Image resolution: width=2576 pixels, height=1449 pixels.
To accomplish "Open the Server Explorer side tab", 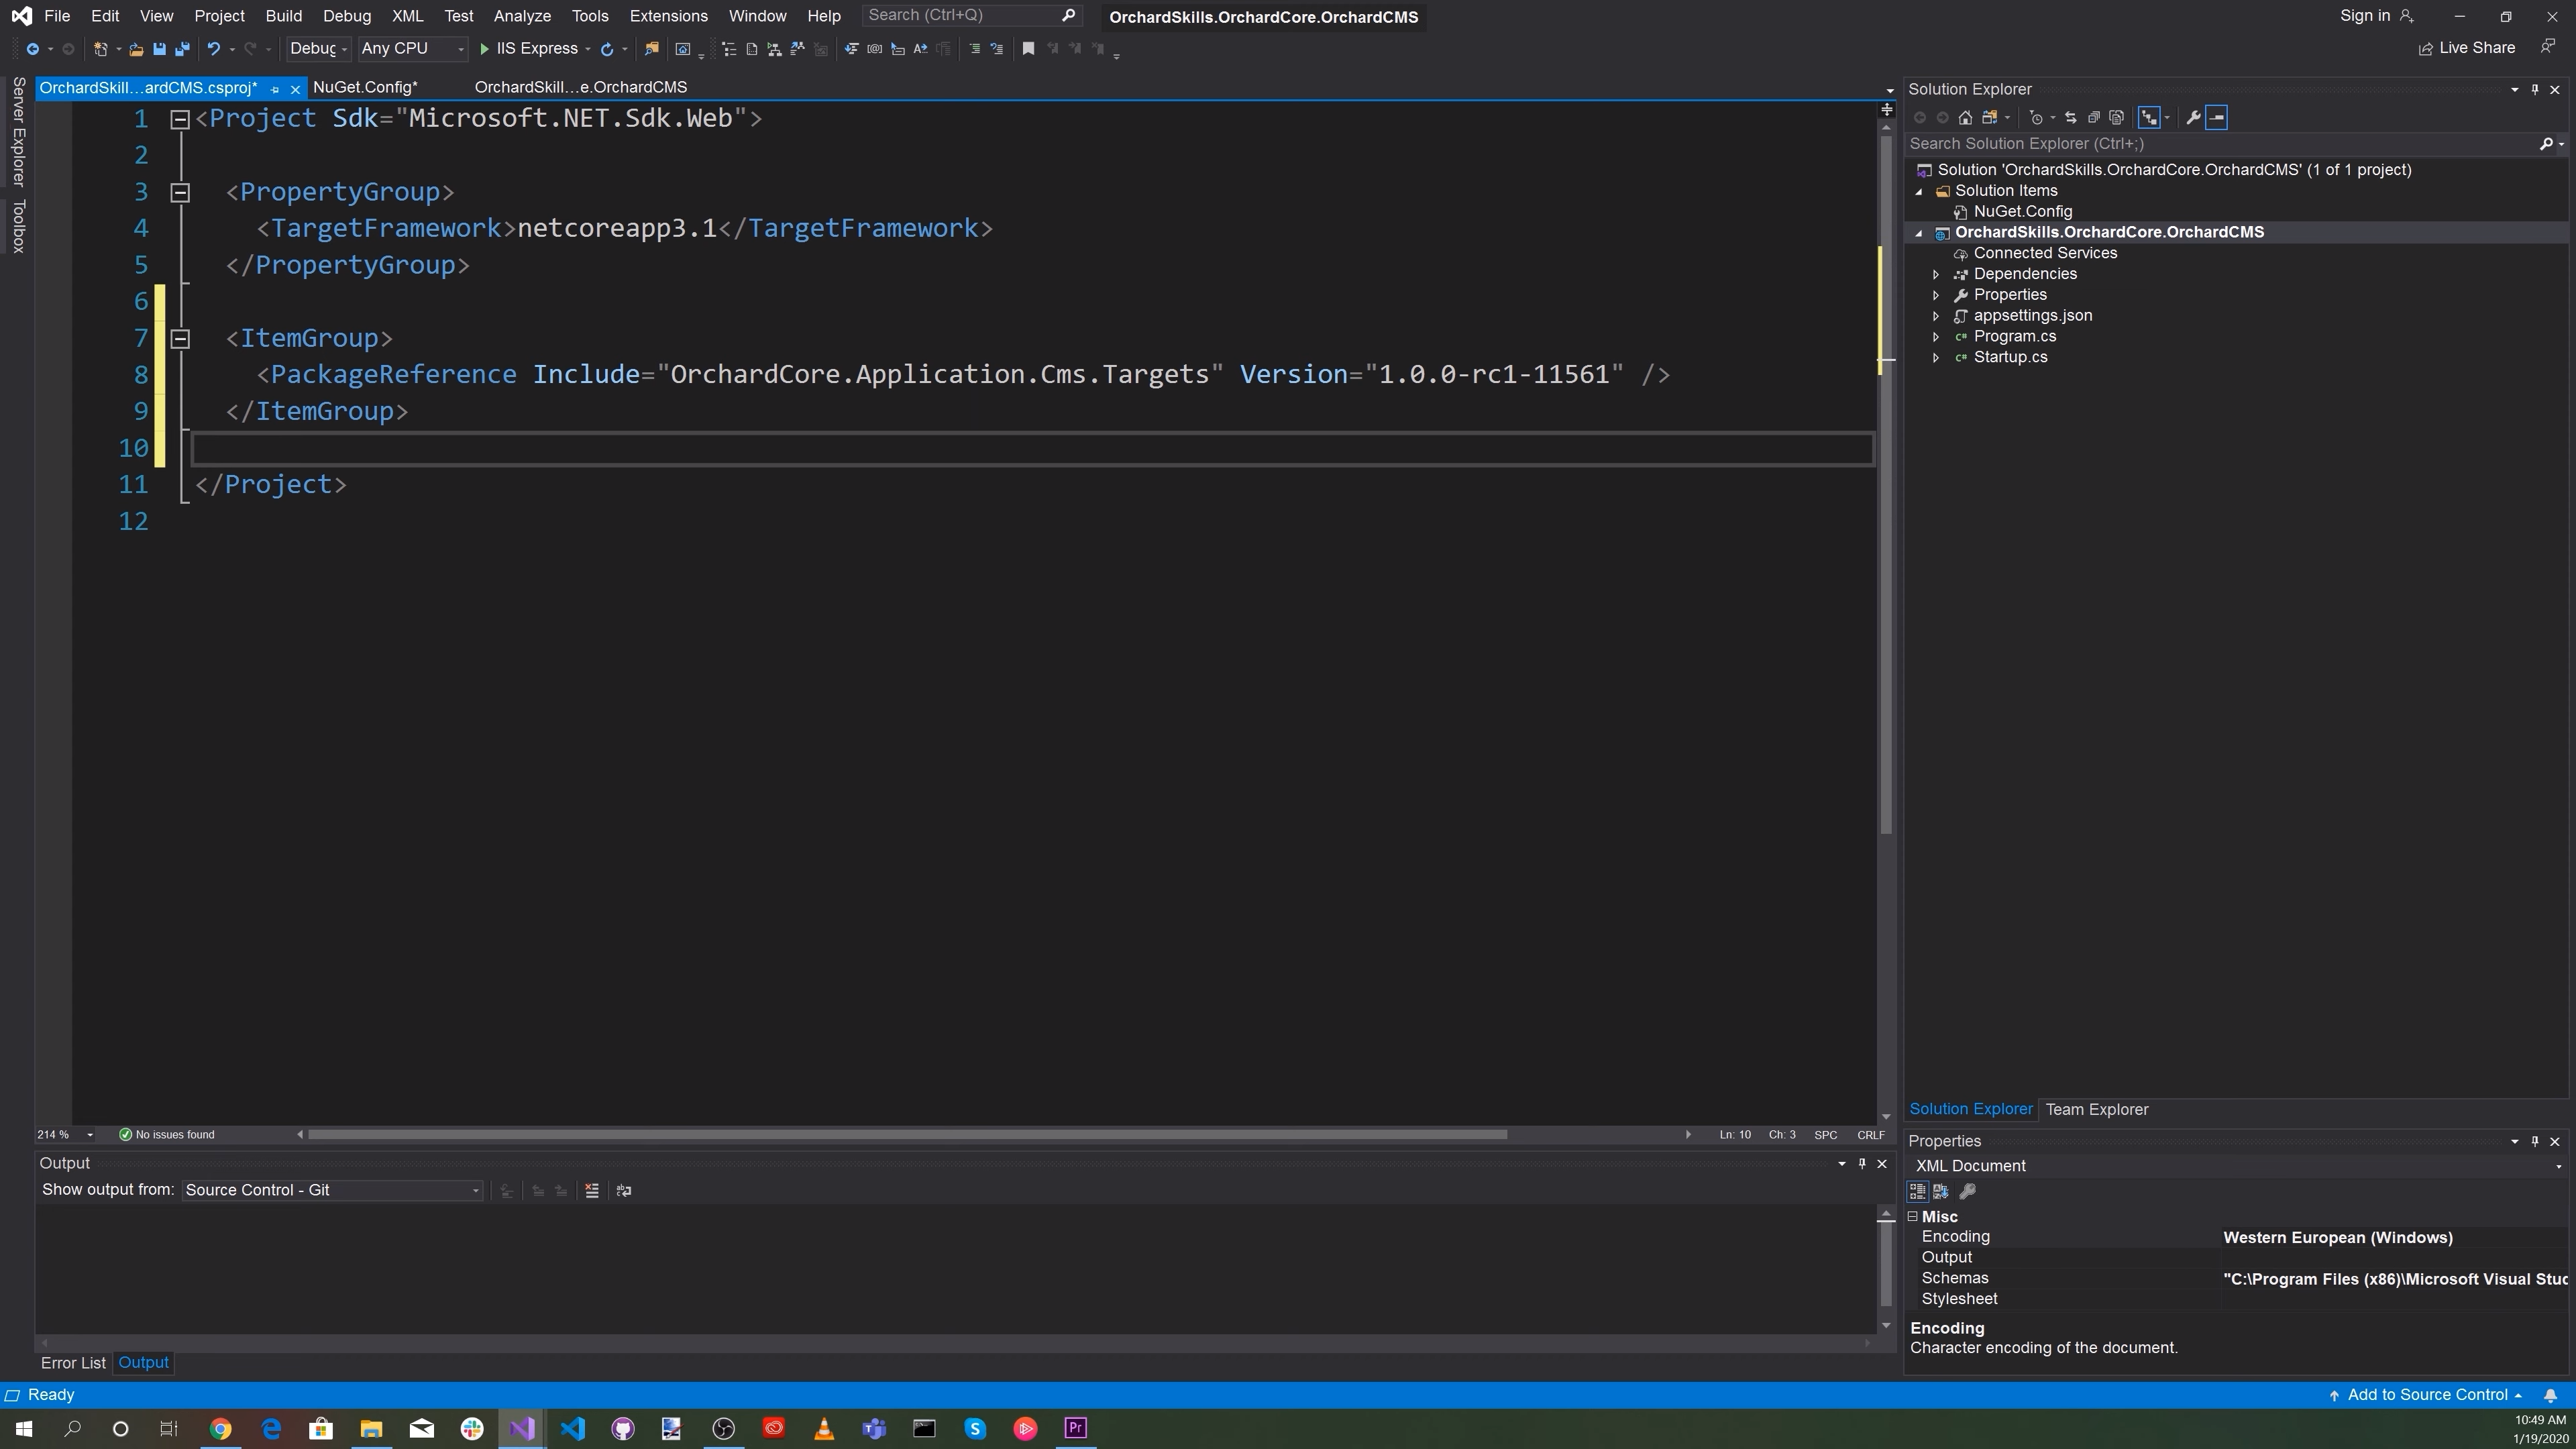I will 18,131.
